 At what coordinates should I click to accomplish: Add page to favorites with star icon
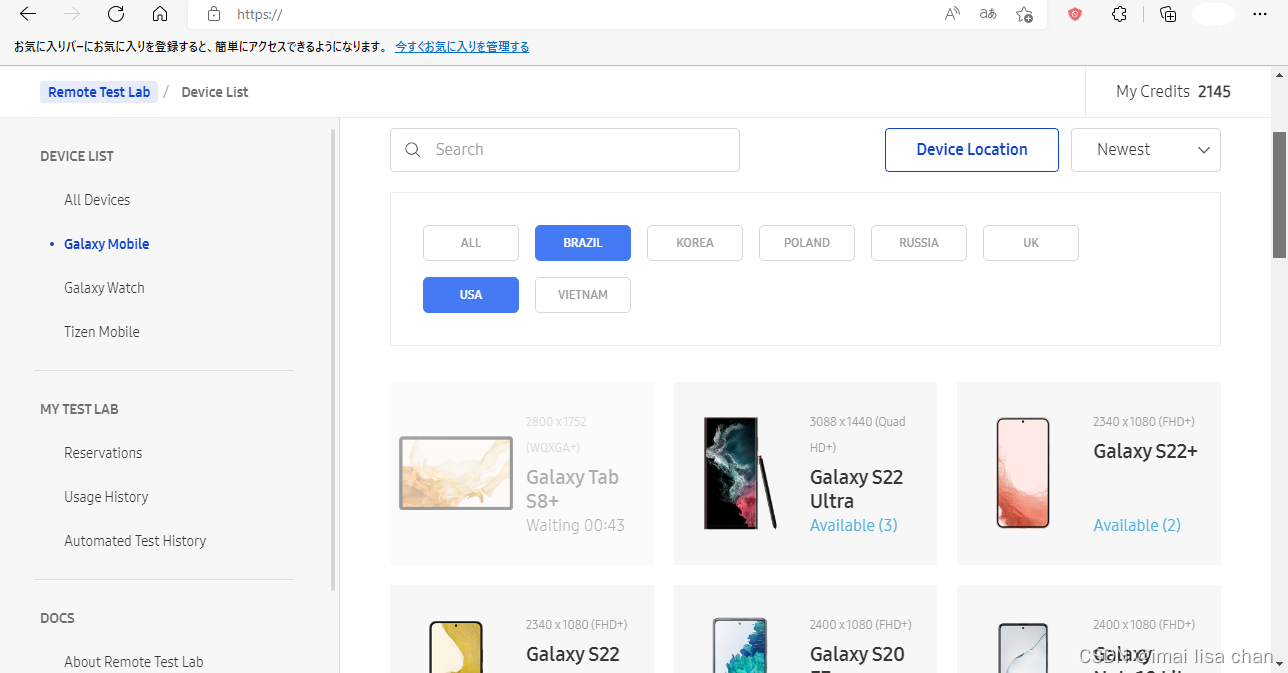pos(1024,14)
